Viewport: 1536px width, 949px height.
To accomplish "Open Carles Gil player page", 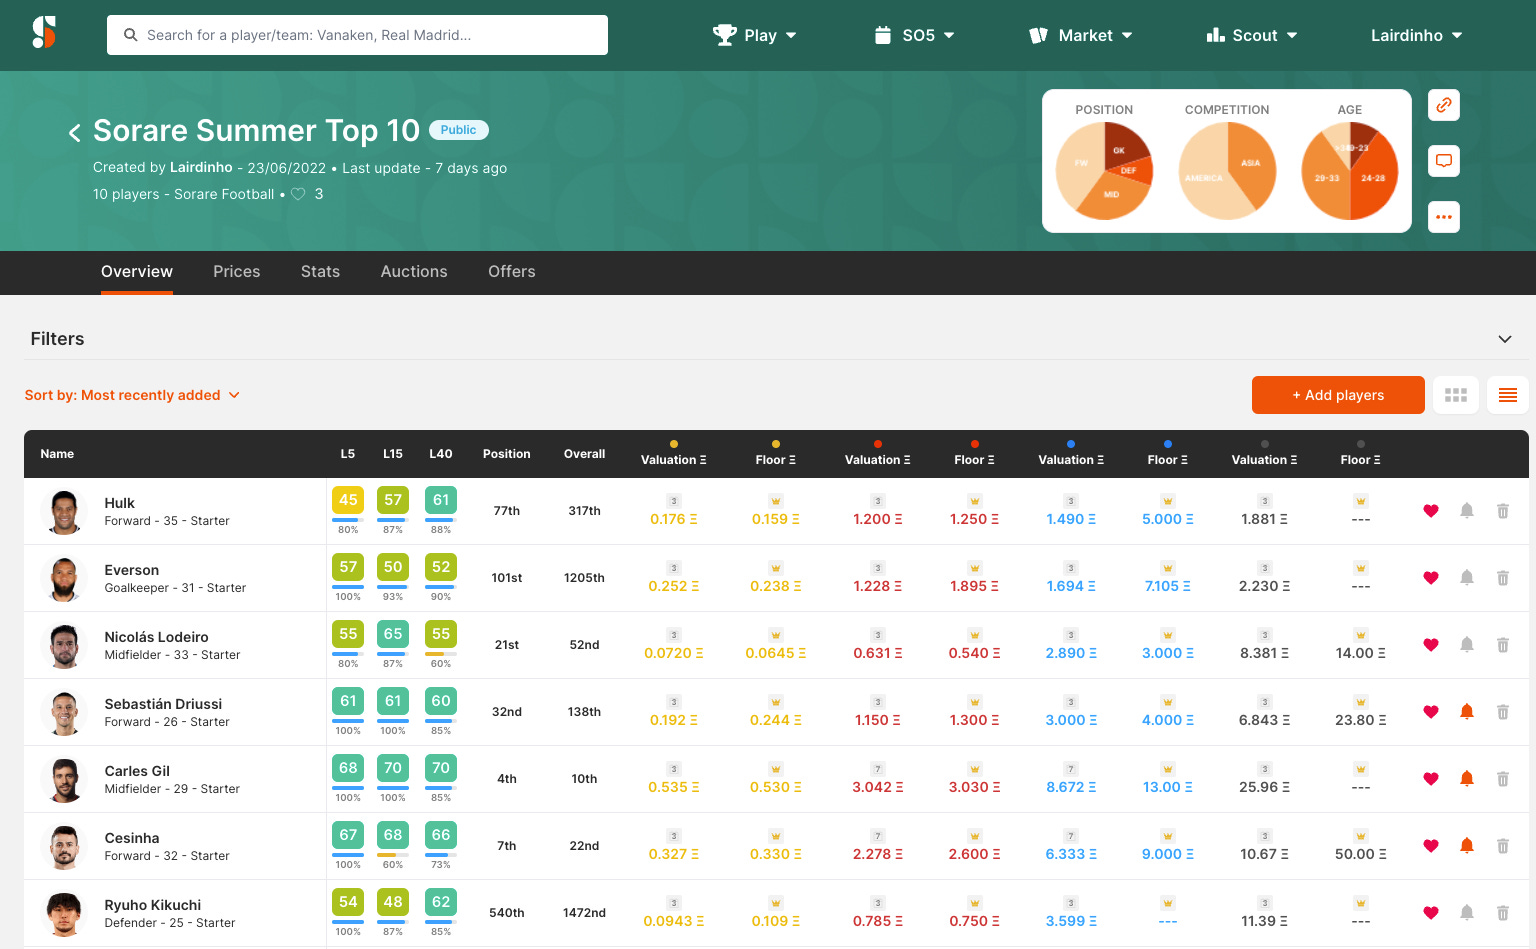I will click(137, 771).
